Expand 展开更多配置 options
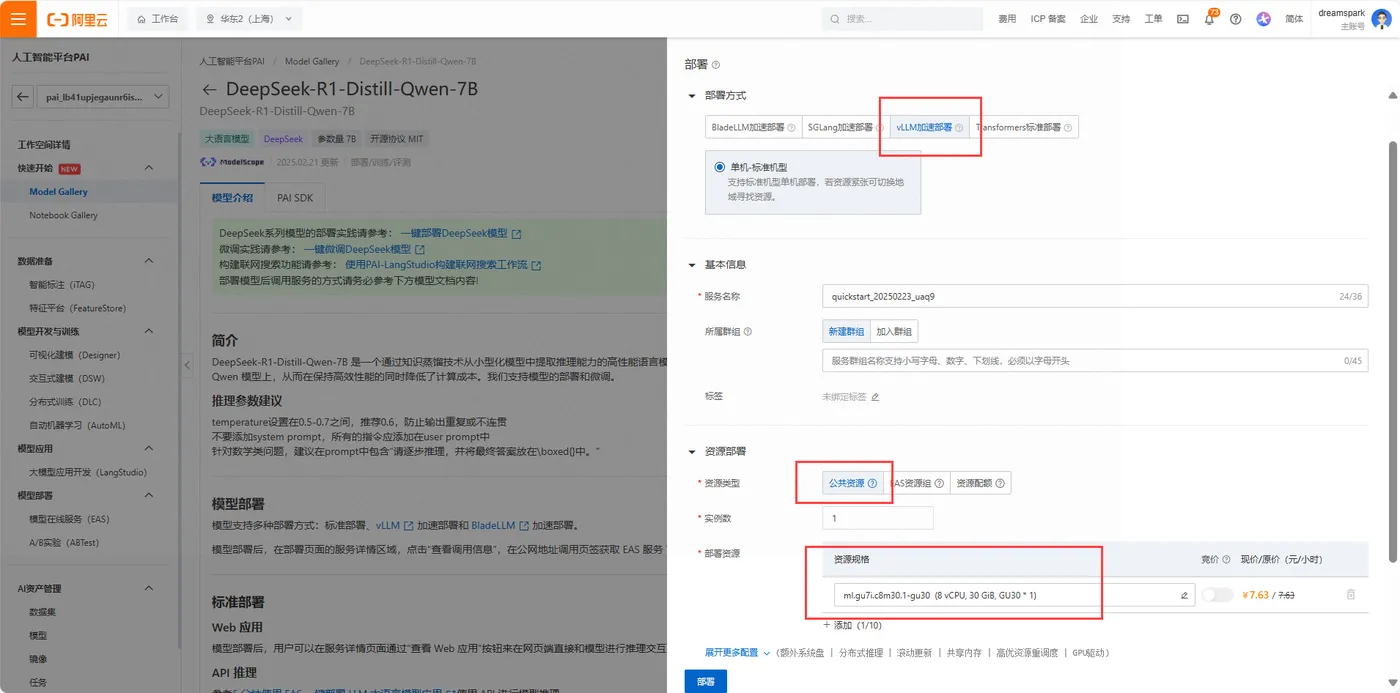Screen dimensions: 1400x693 (x=737, y=653)
